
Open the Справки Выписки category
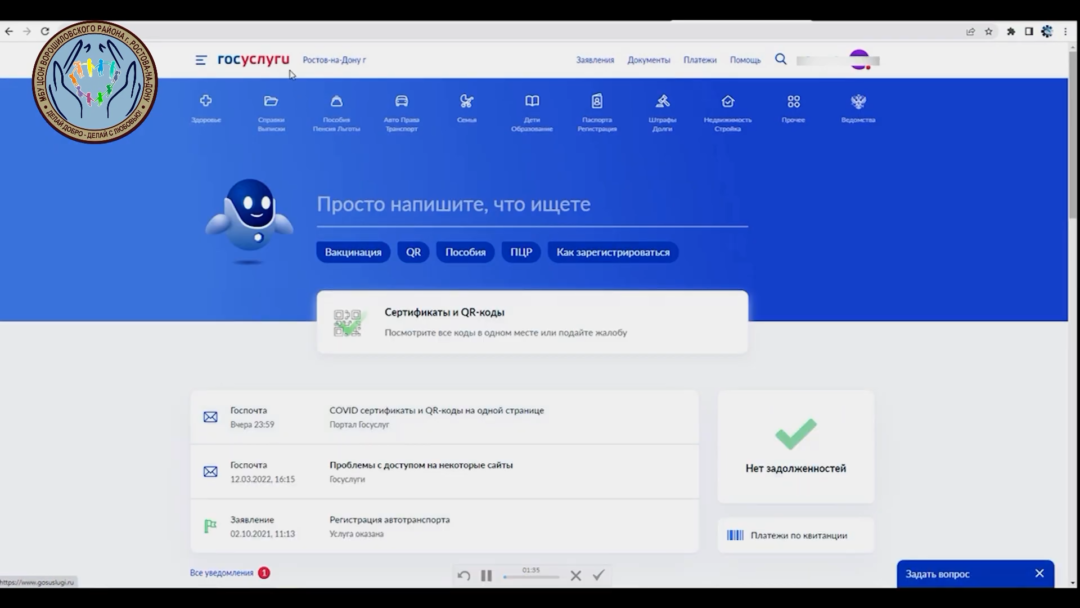[271, 112]
